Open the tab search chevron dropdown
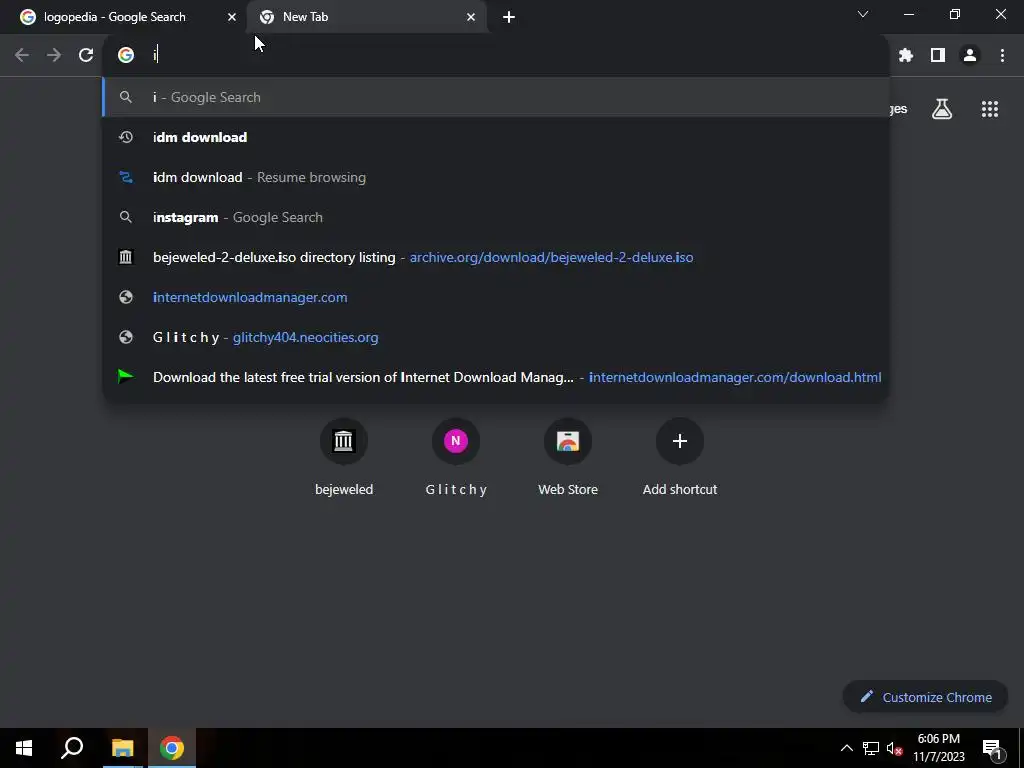This screenshot has width=1024, height=768. click(863, 14)
